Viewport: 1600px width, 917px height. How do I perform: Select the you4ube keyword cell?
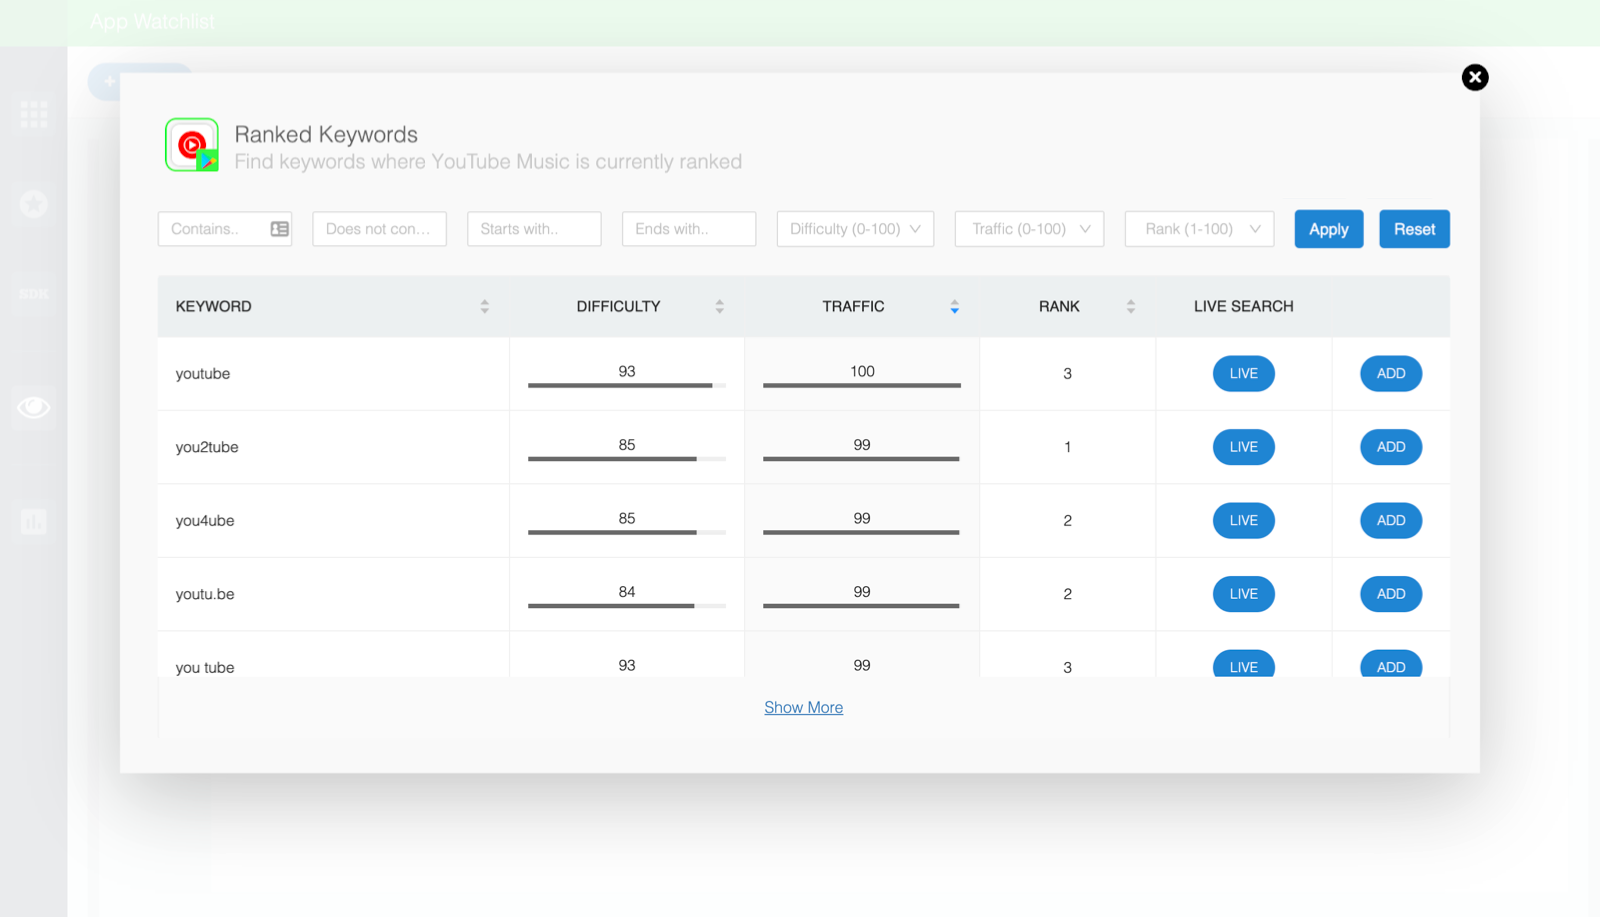[x=333, y=521]
